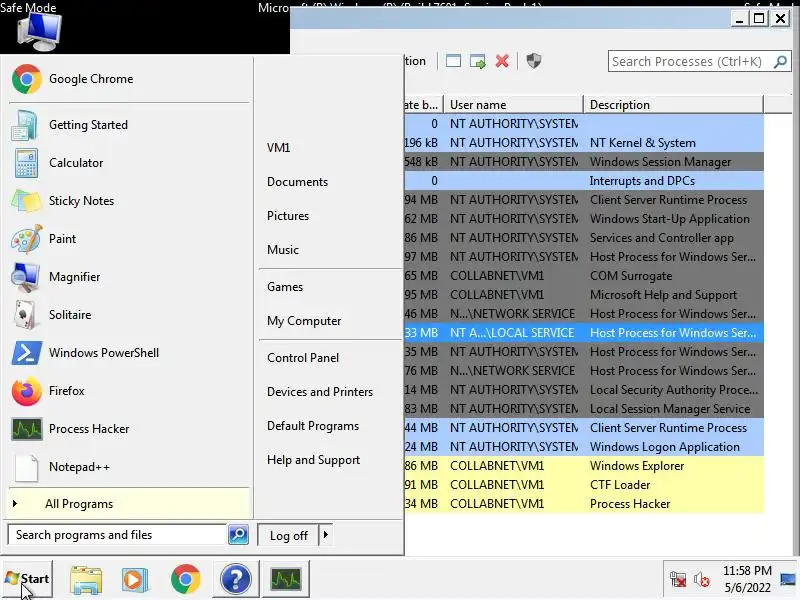Open Process Hacker from the Start menu list
This screenshot has height=600, width=800.
point(129,429)
